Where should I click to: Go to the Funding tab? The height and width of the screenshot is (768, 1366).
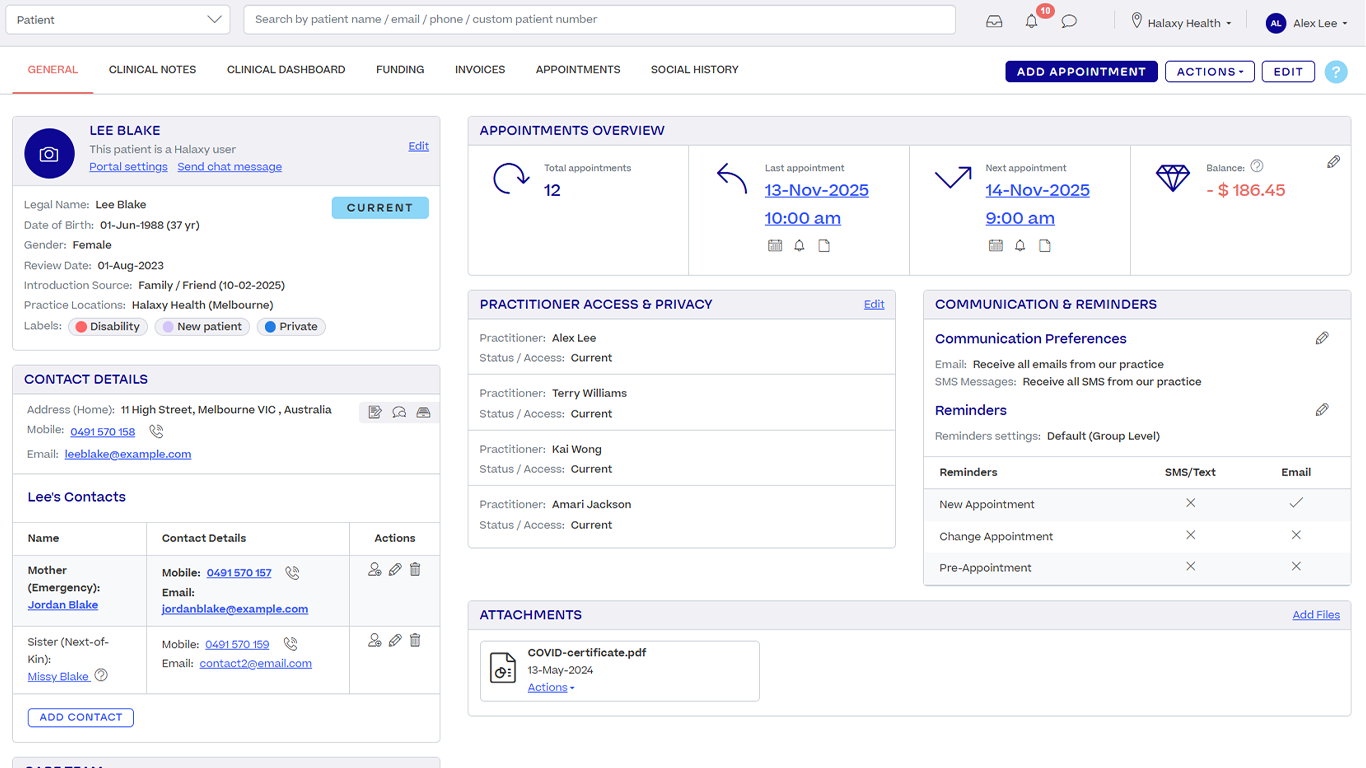point(400,70)
